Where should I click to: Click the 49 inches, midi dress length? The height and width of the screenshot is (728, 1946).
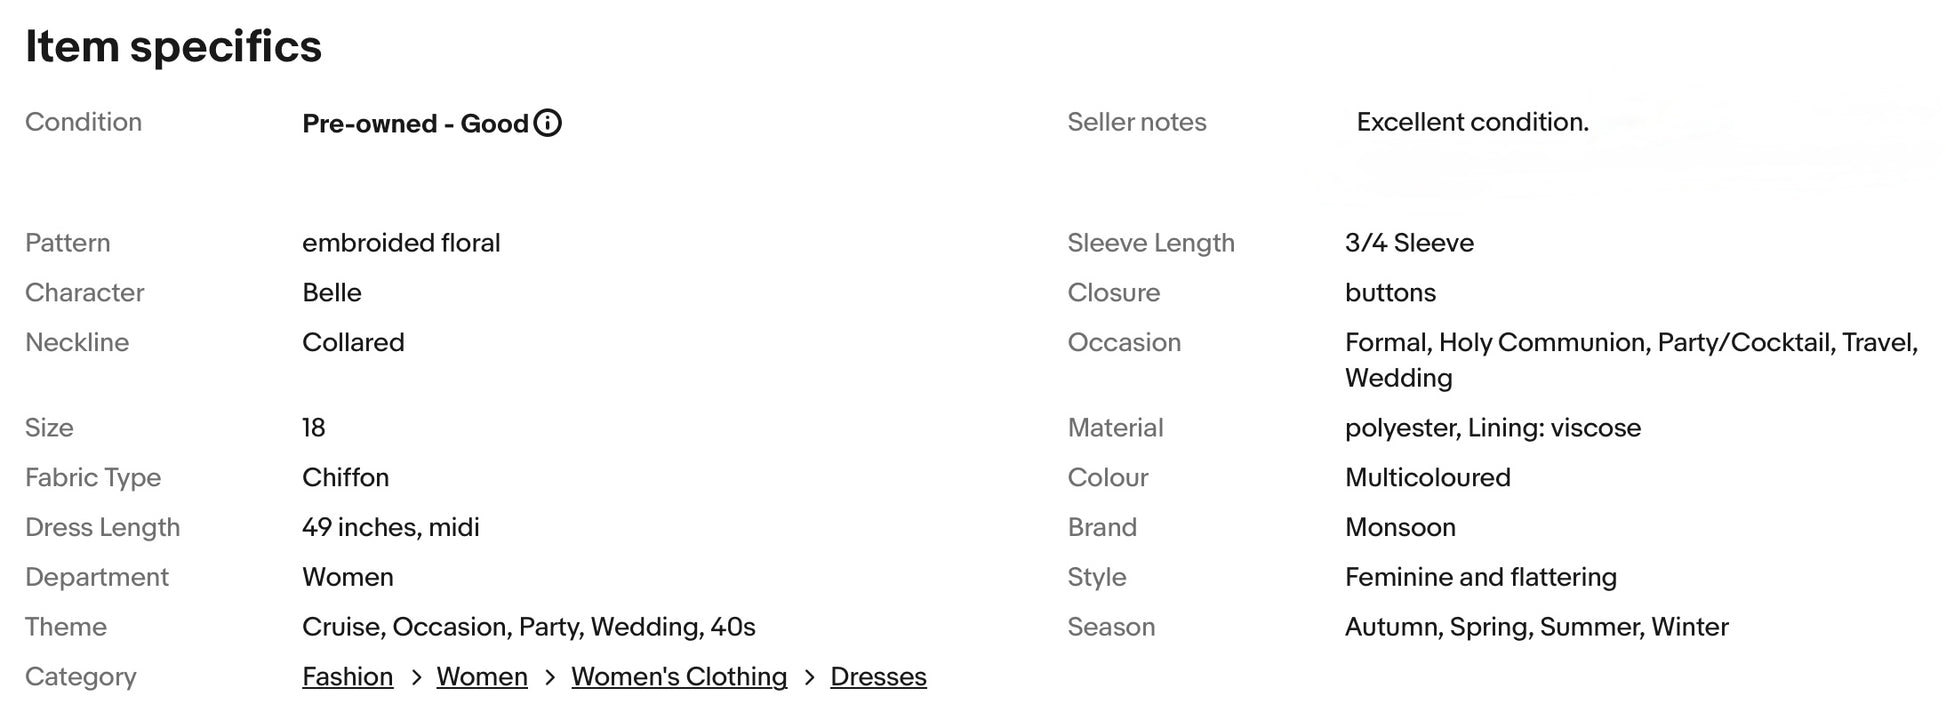pos(391,527)
